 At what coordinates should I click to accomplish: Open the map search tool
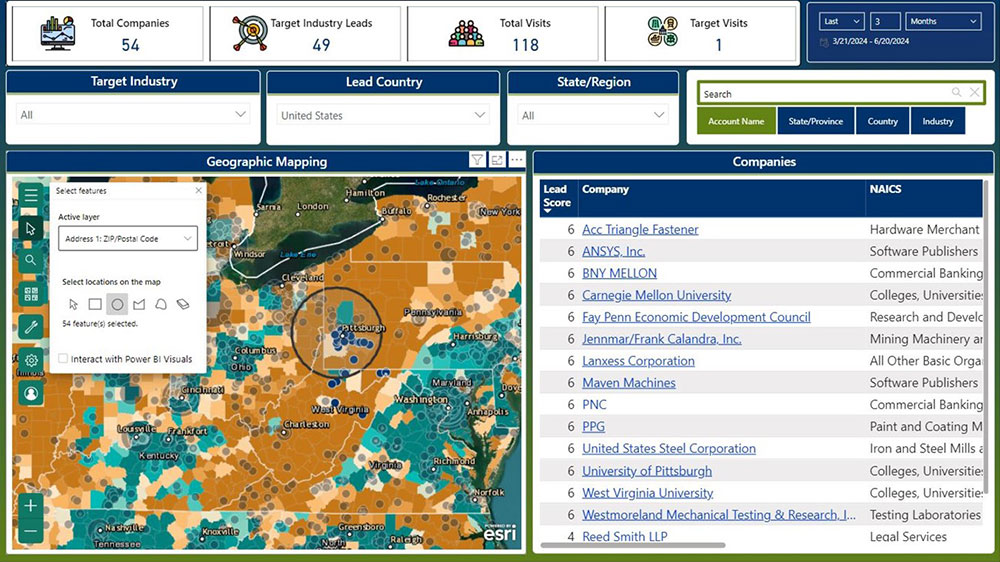31,261
